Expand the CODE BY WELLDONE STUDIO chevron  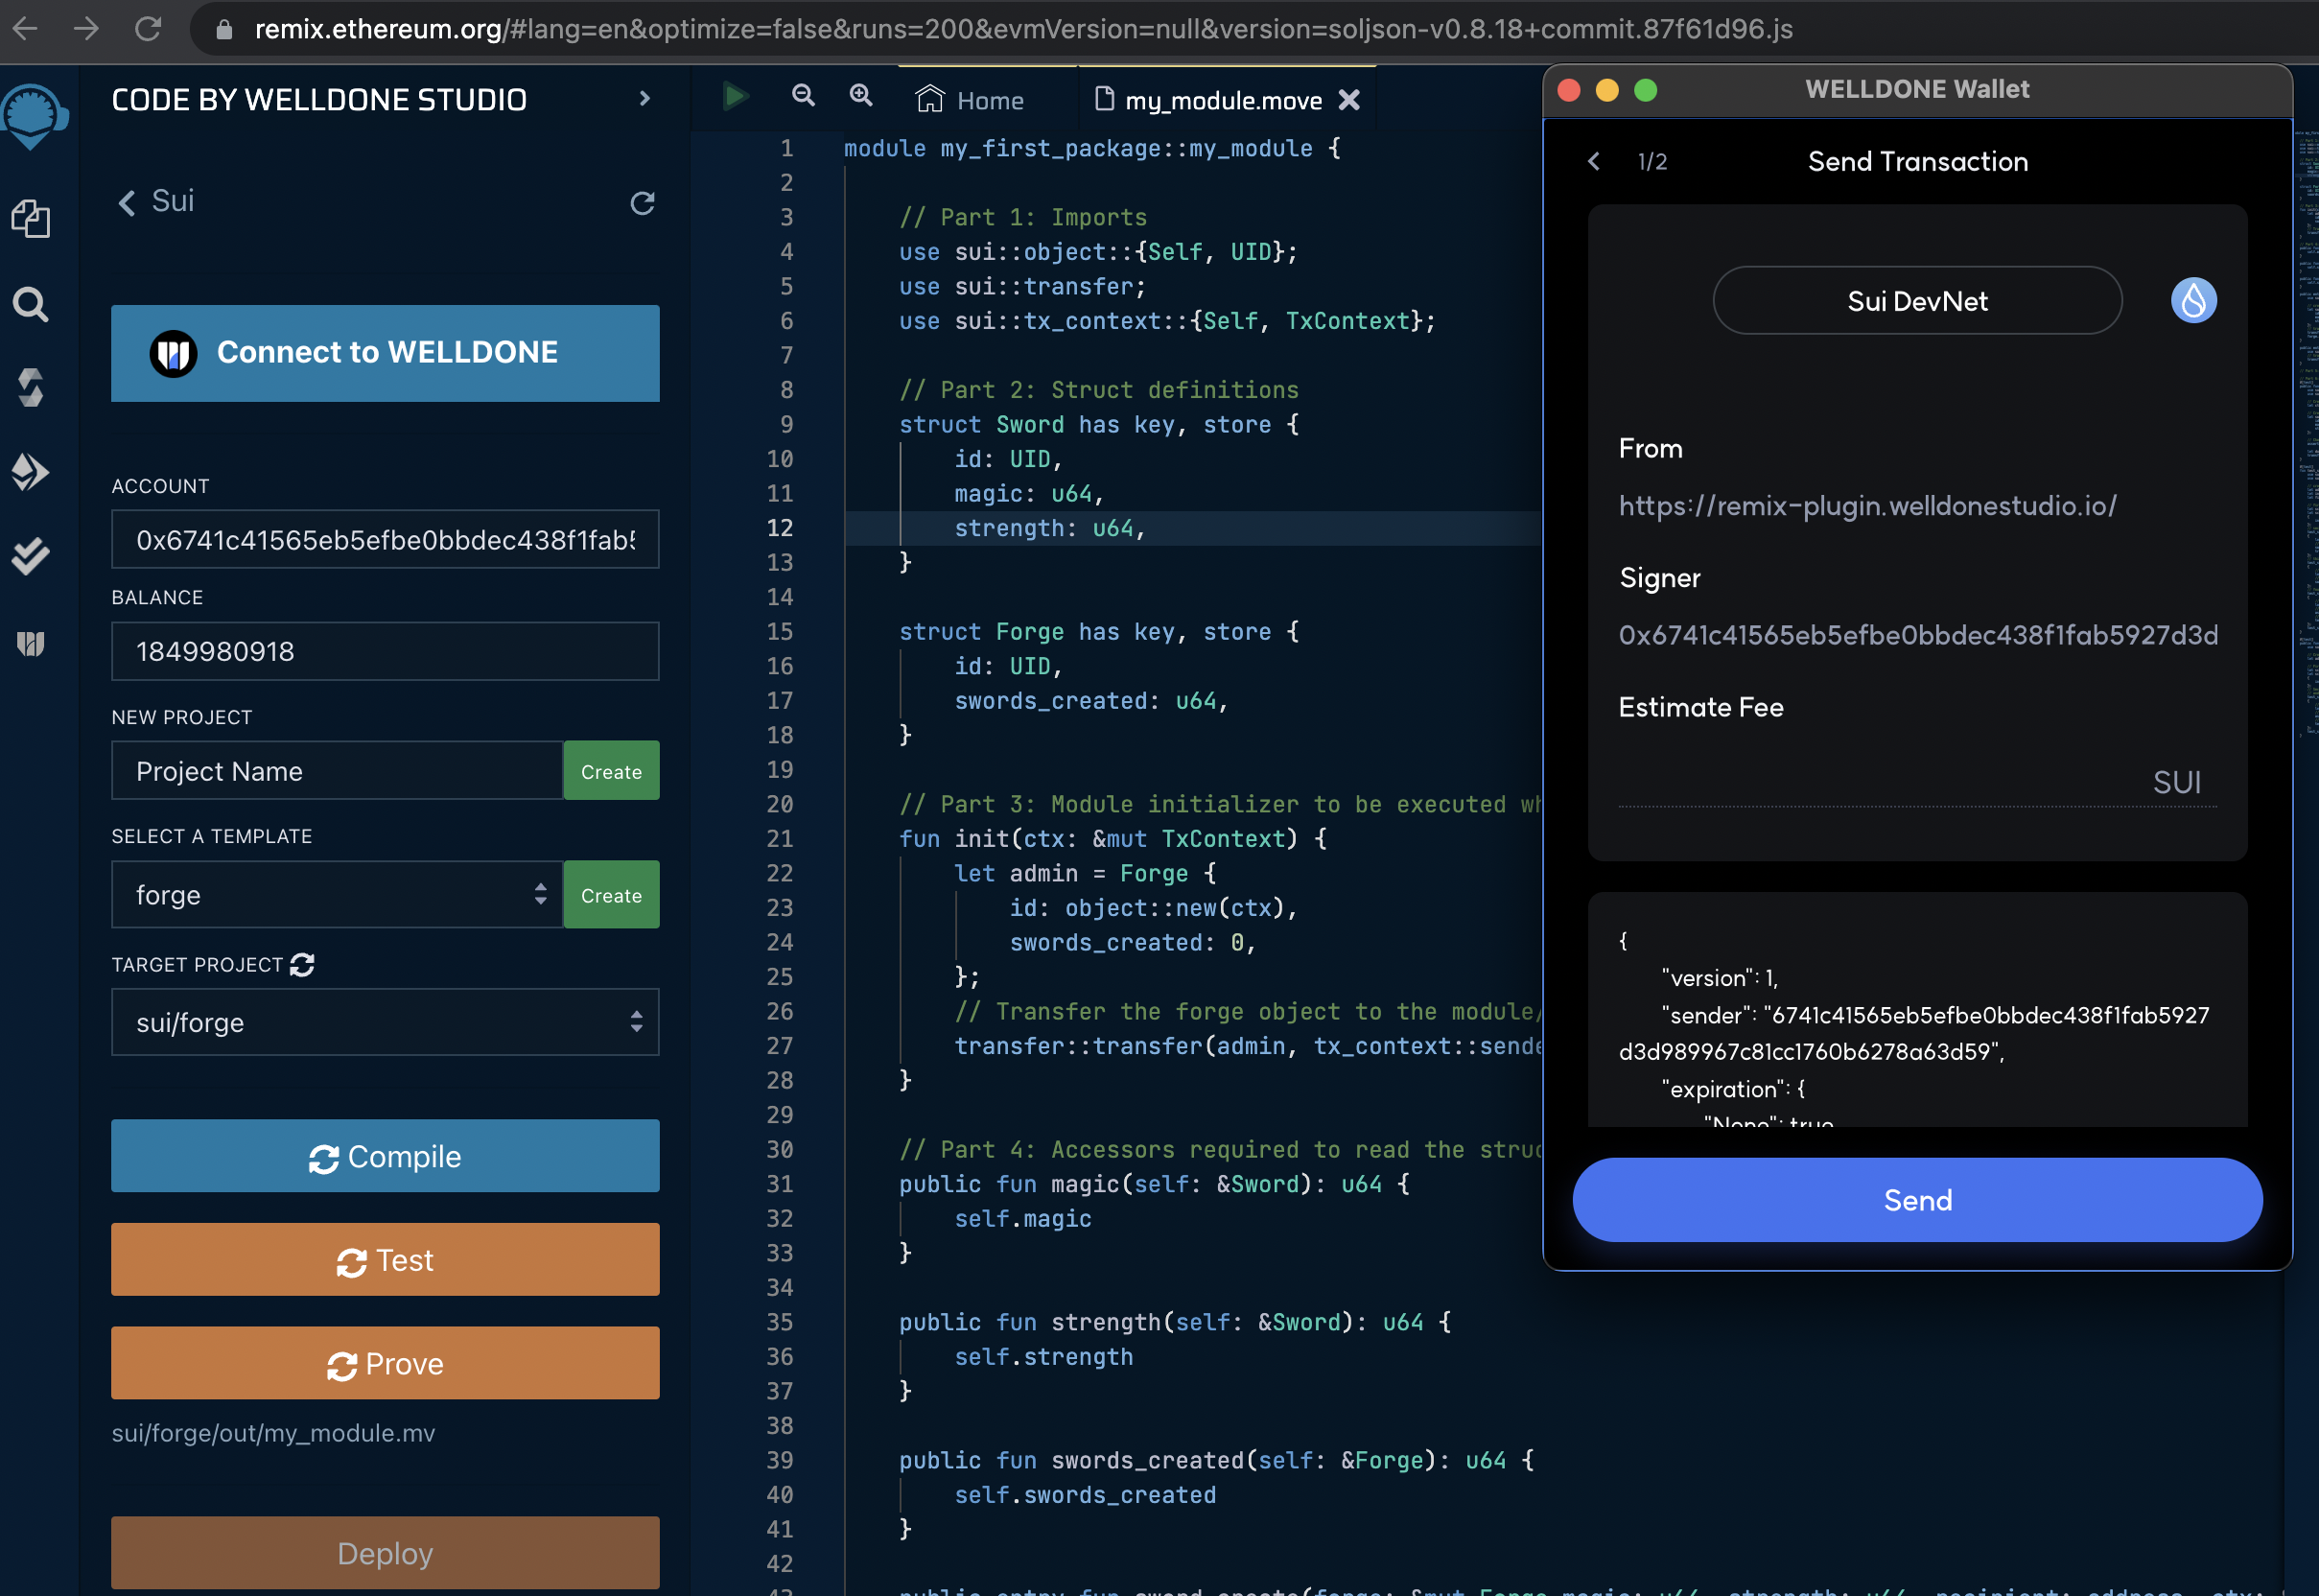[x=644, y=98]
